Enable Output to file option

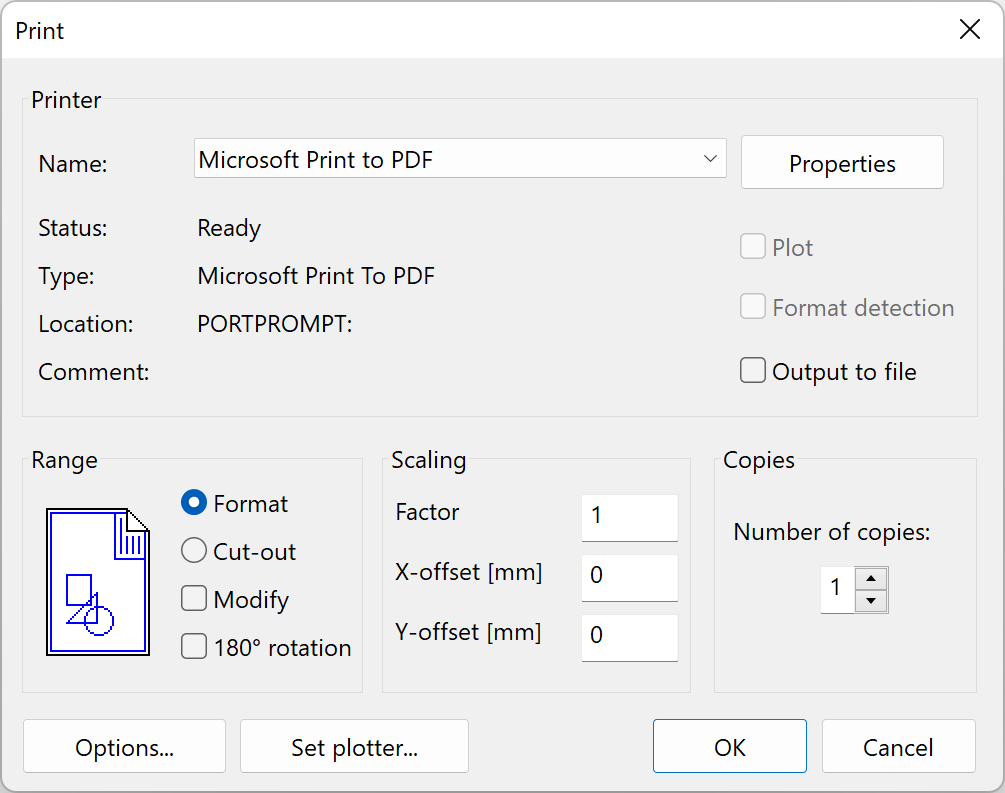click(753, 372)
